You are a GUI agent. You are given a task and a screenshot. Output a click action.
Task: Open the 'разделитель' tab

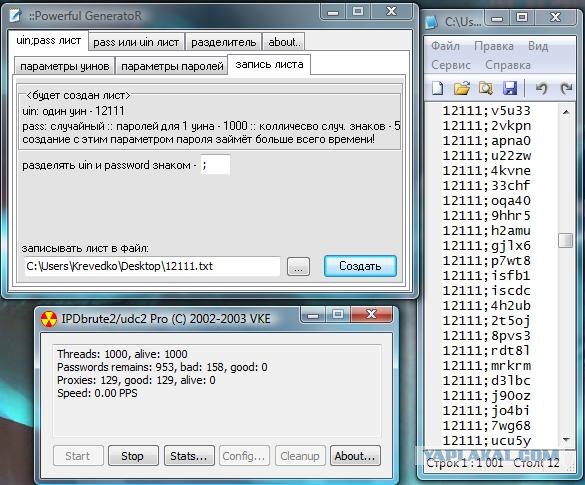[223, 42]
